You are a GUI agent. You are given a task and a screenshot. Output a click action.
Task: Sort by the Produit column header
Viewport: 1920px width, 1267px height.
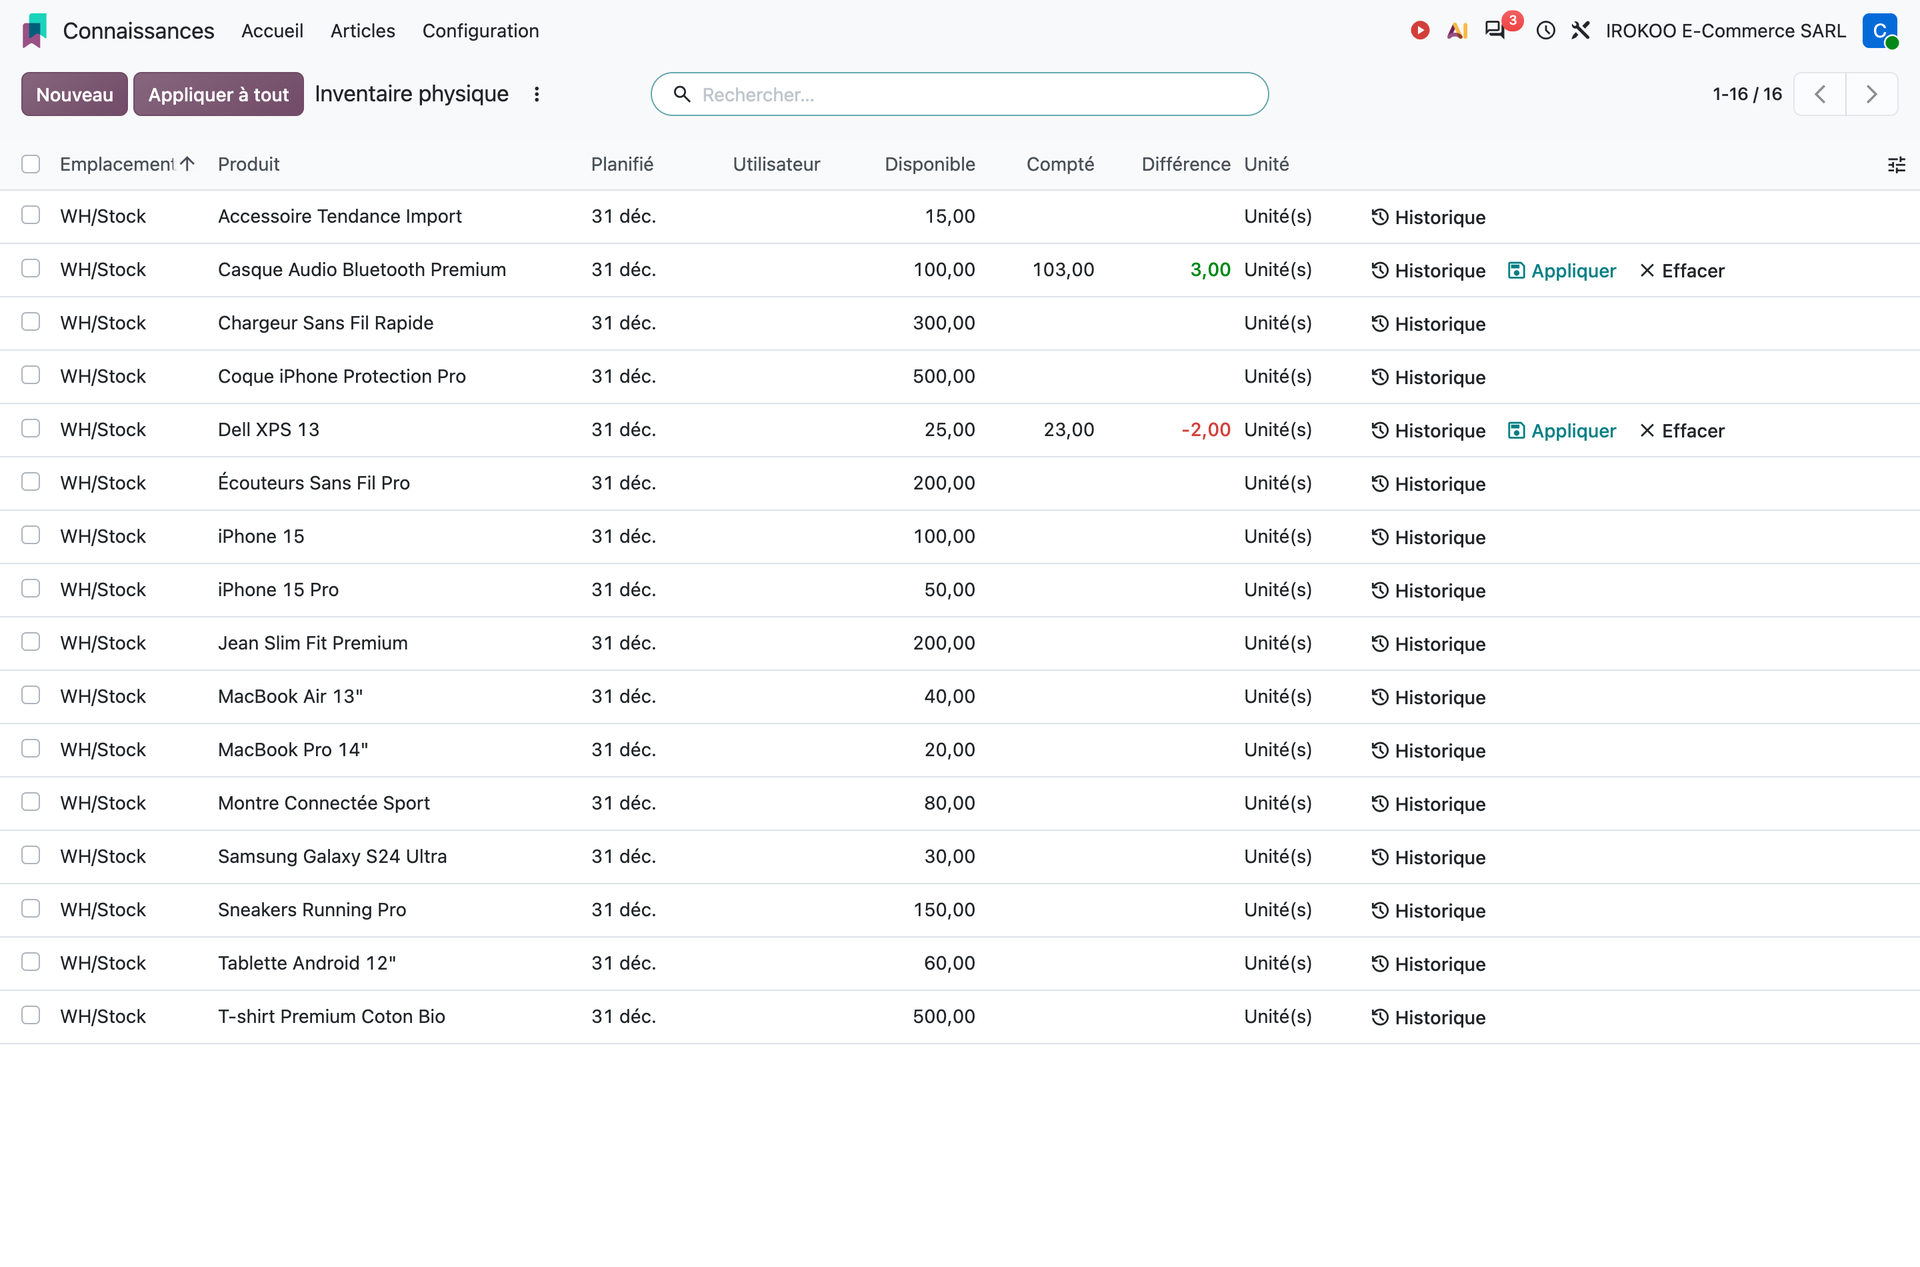[249, 164]
